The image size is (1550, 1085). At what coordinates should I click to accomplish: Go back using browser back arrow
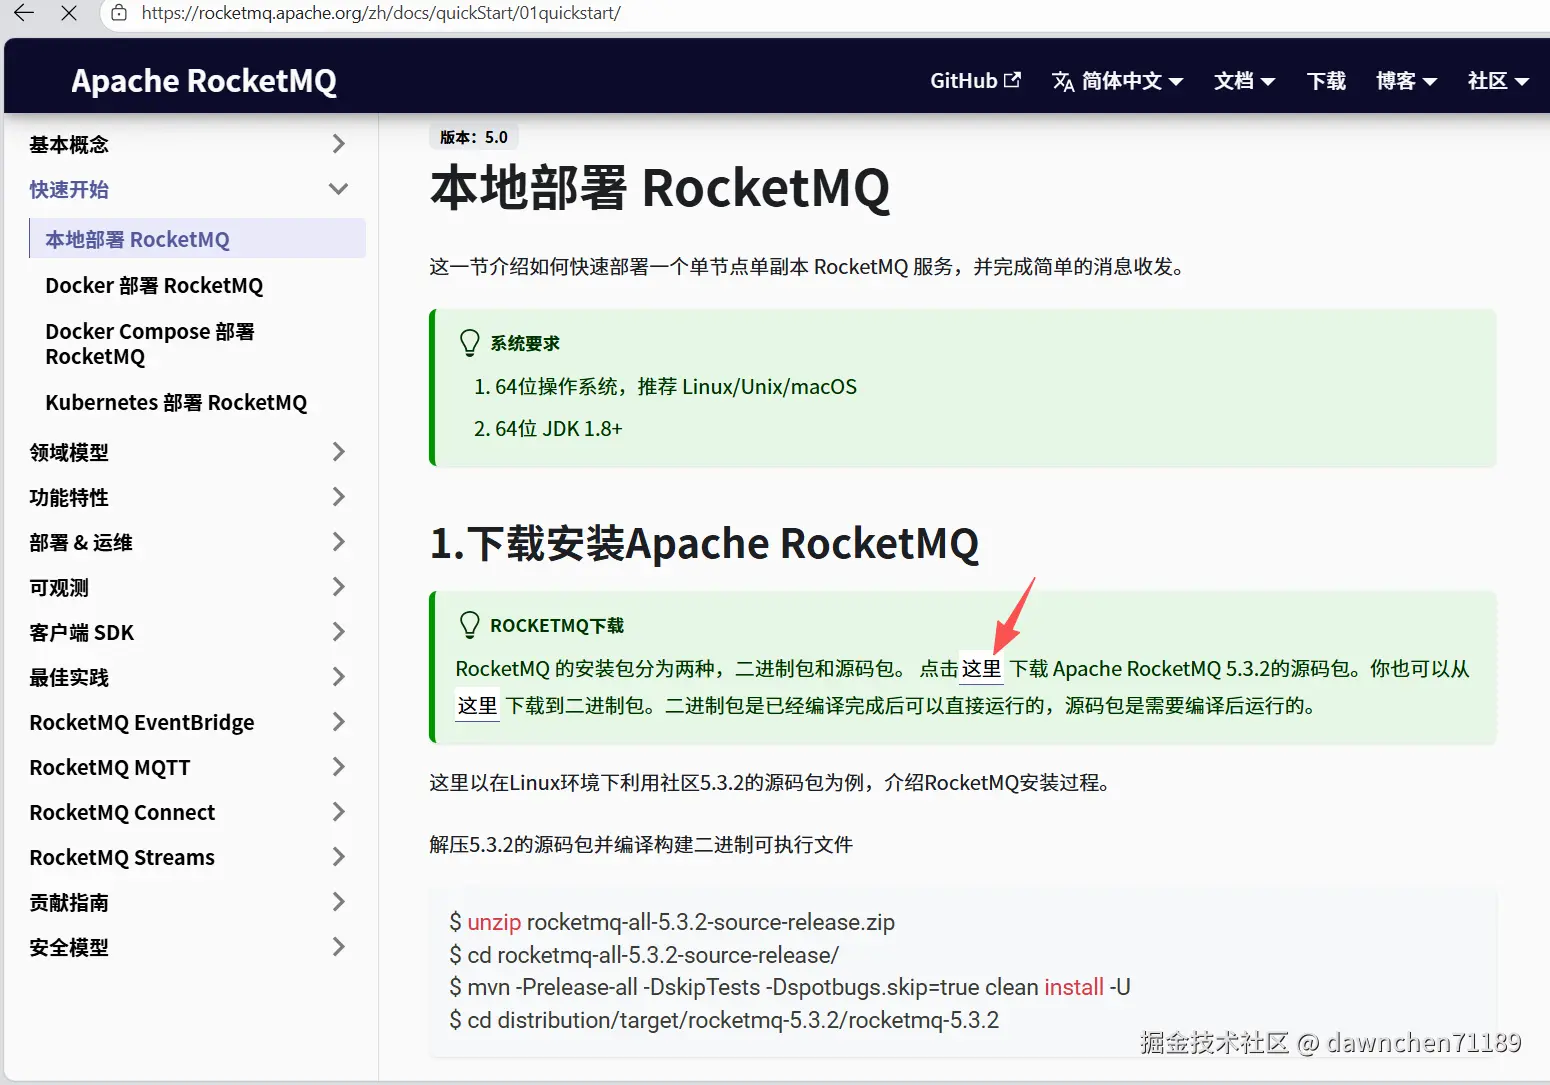tap(24, 13)
